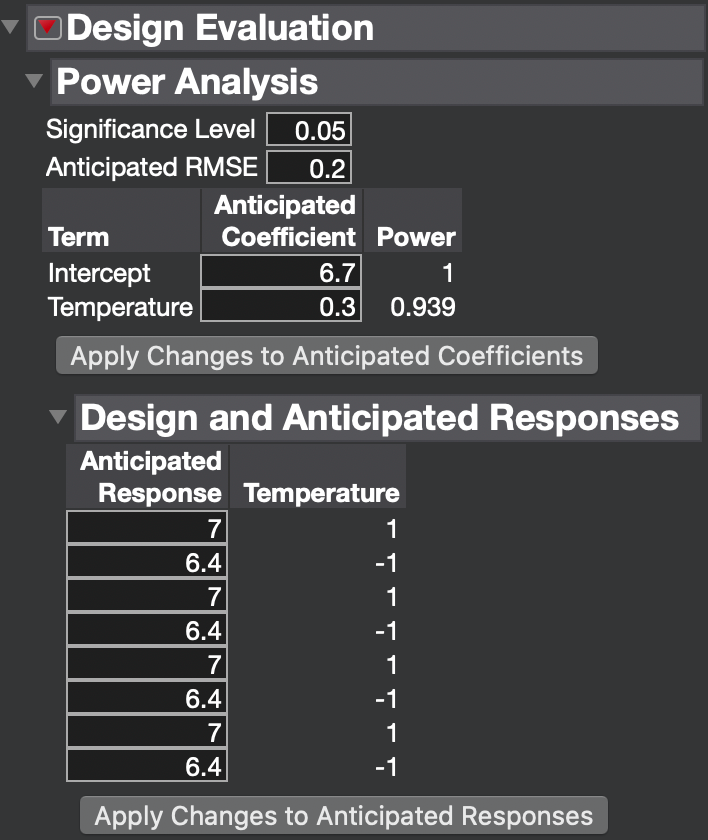Viewport: 708px width, 840px height.
Task: Collapse the Power Analysis section
Action: point(35,81)
